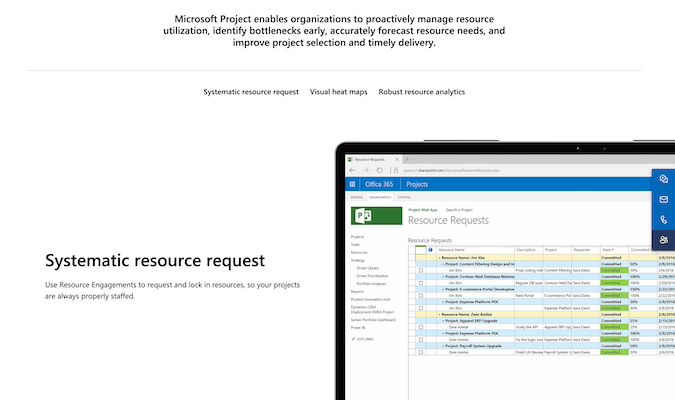Click the pencil icon beside EDIT LINKS
Viewport: 675px width, 400px height.
tap(353, 339)
